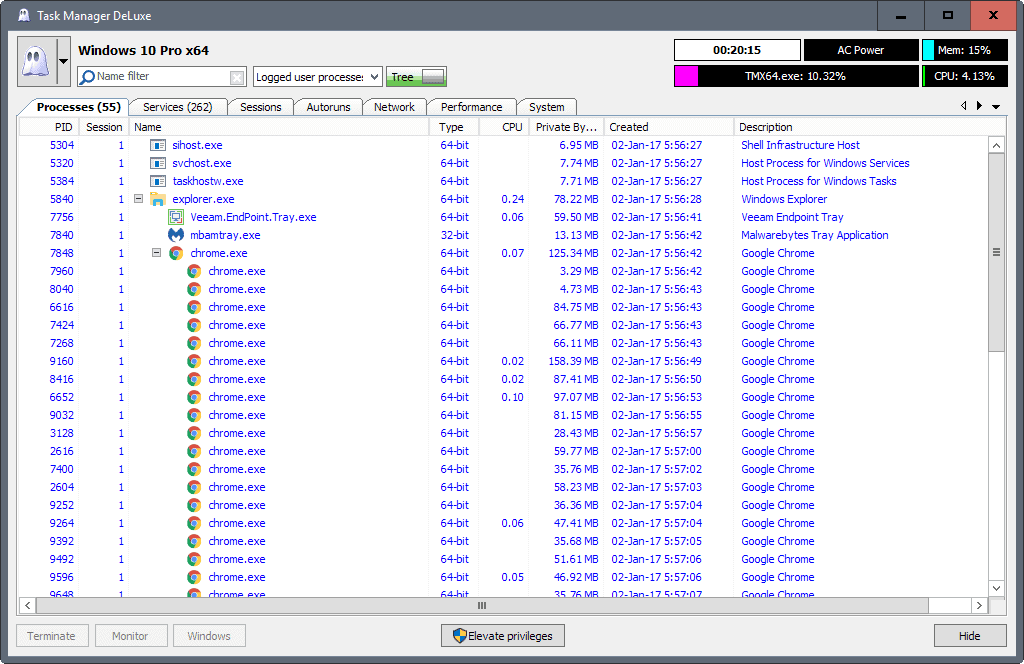This screenshot has width=1024, height=664.
Task: Open the Autoruns tab
Action: 328,107
